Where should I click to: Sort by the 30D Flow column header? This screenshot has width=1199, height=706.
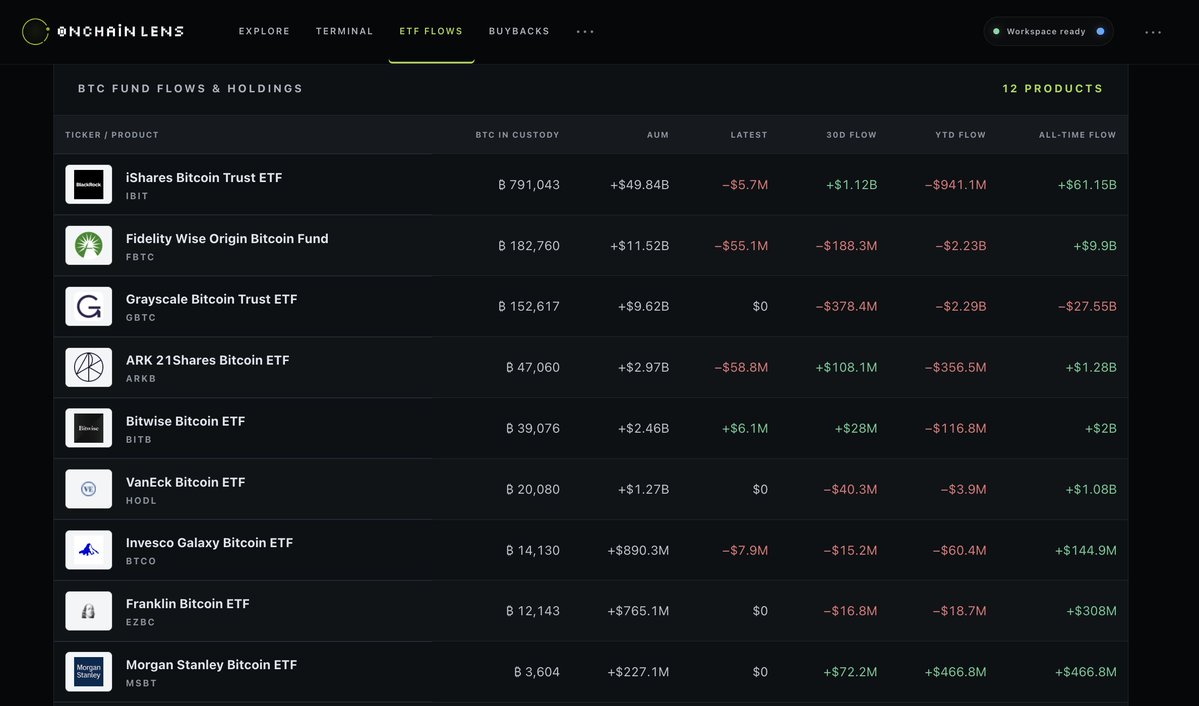(851, 135)
